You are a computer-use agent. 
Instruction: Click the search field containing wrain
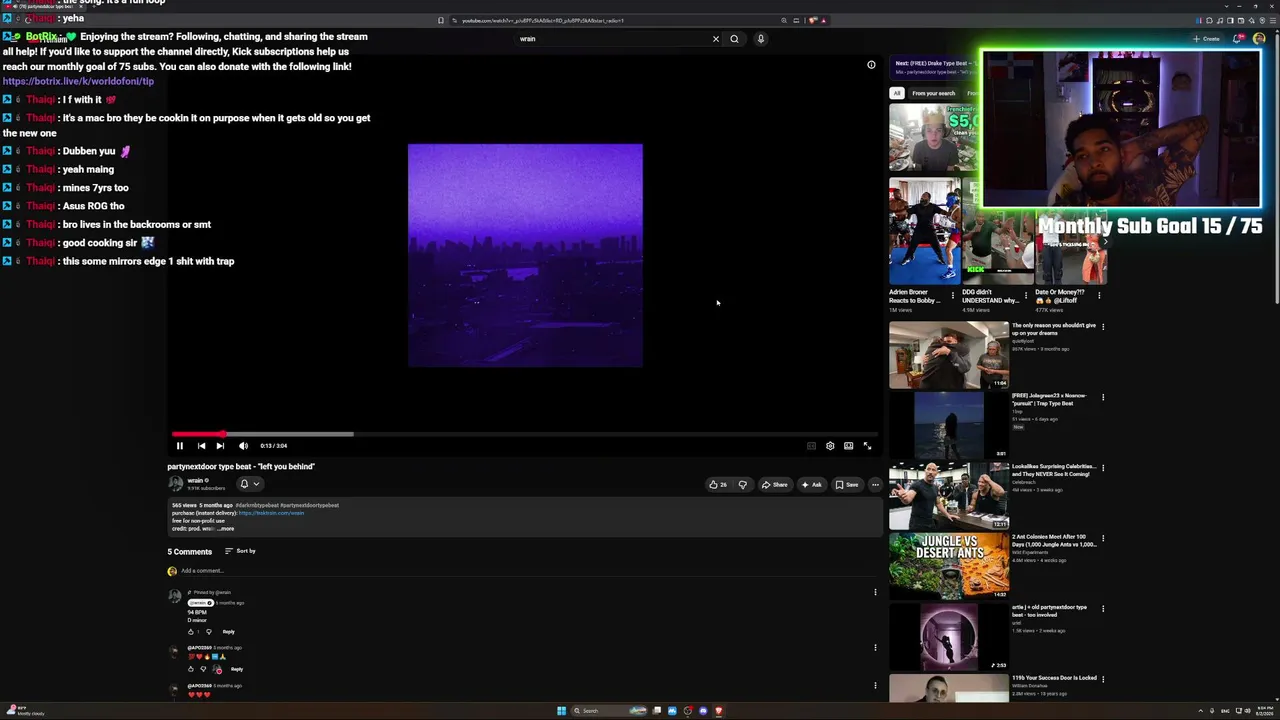pos(612,39)
